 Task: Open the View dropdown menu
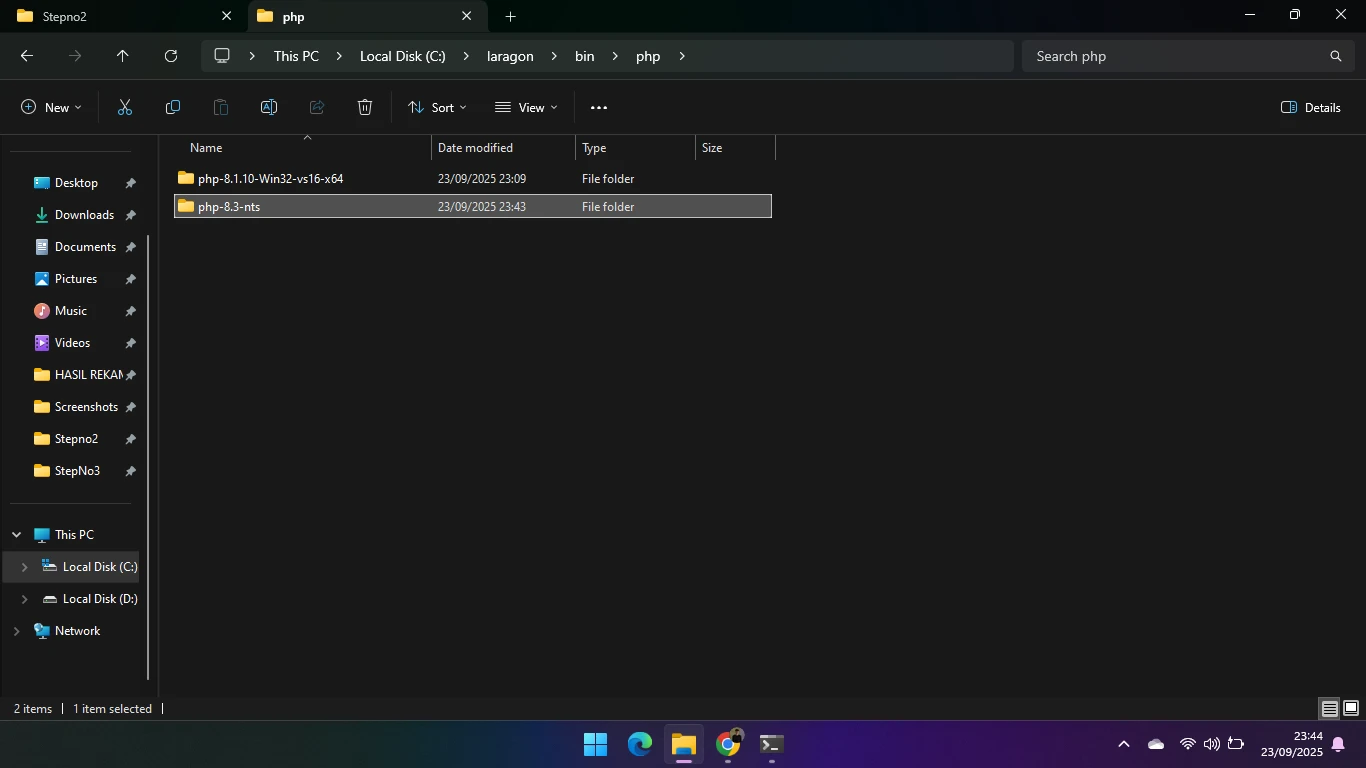pyautogui.click(x=526, y=108)
